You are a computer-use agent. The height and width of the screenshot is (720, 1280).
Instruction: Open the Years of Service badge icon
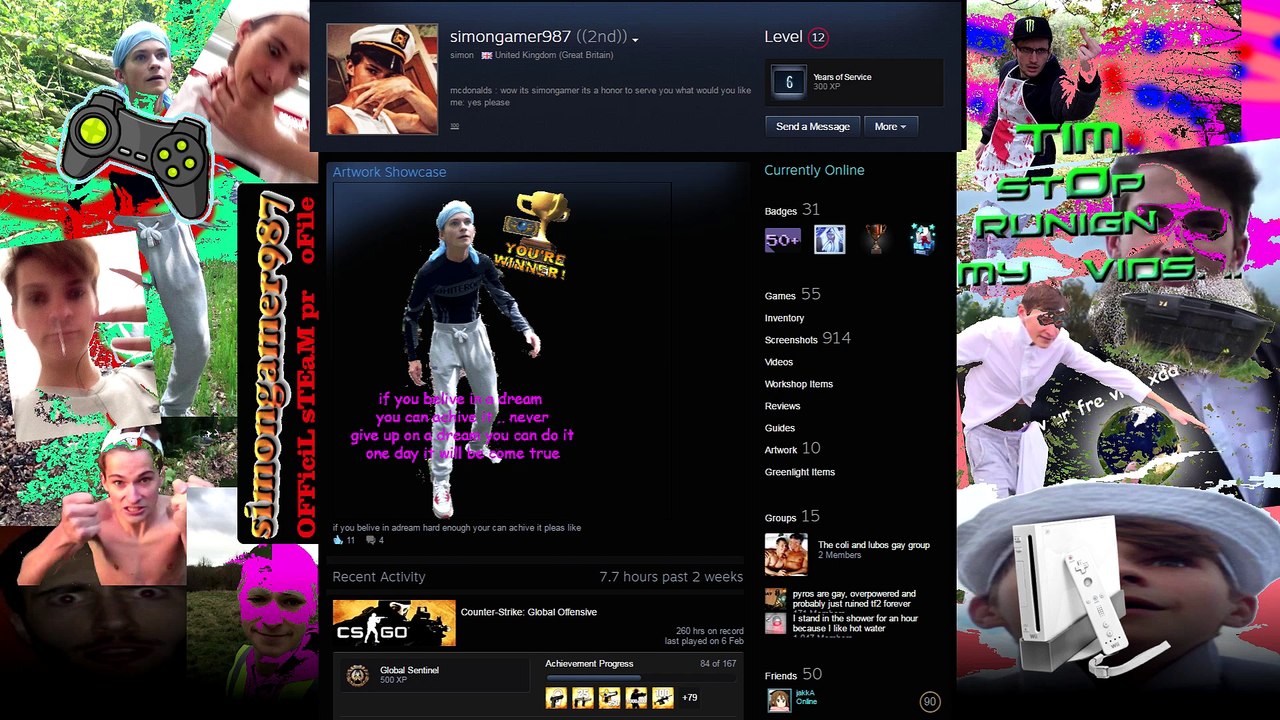click(x=789, y=83)
